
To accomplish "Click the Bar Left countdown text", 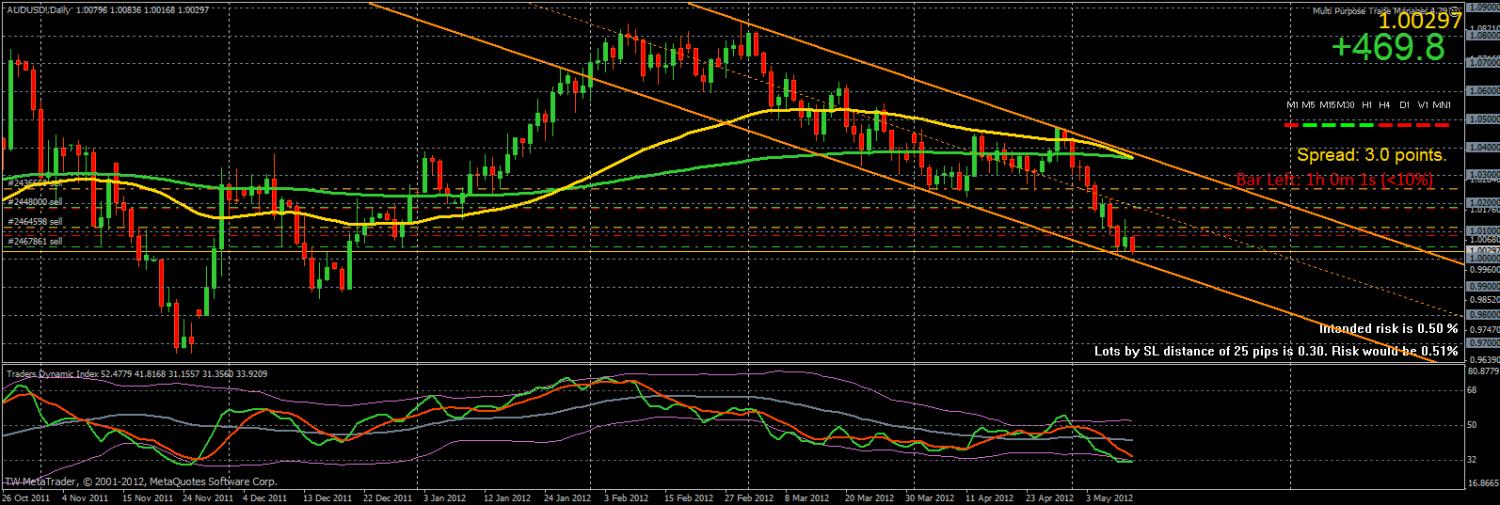I will click(1336, 180).
